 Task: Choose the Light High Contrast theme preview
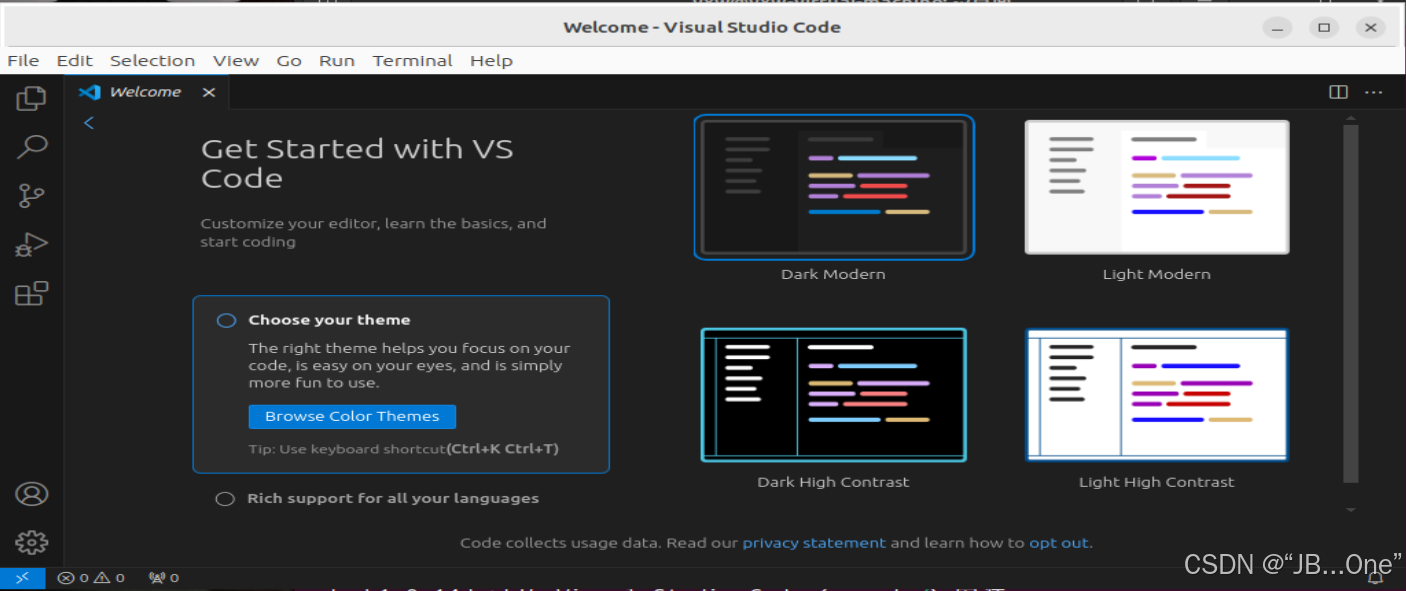(1157, 394)
